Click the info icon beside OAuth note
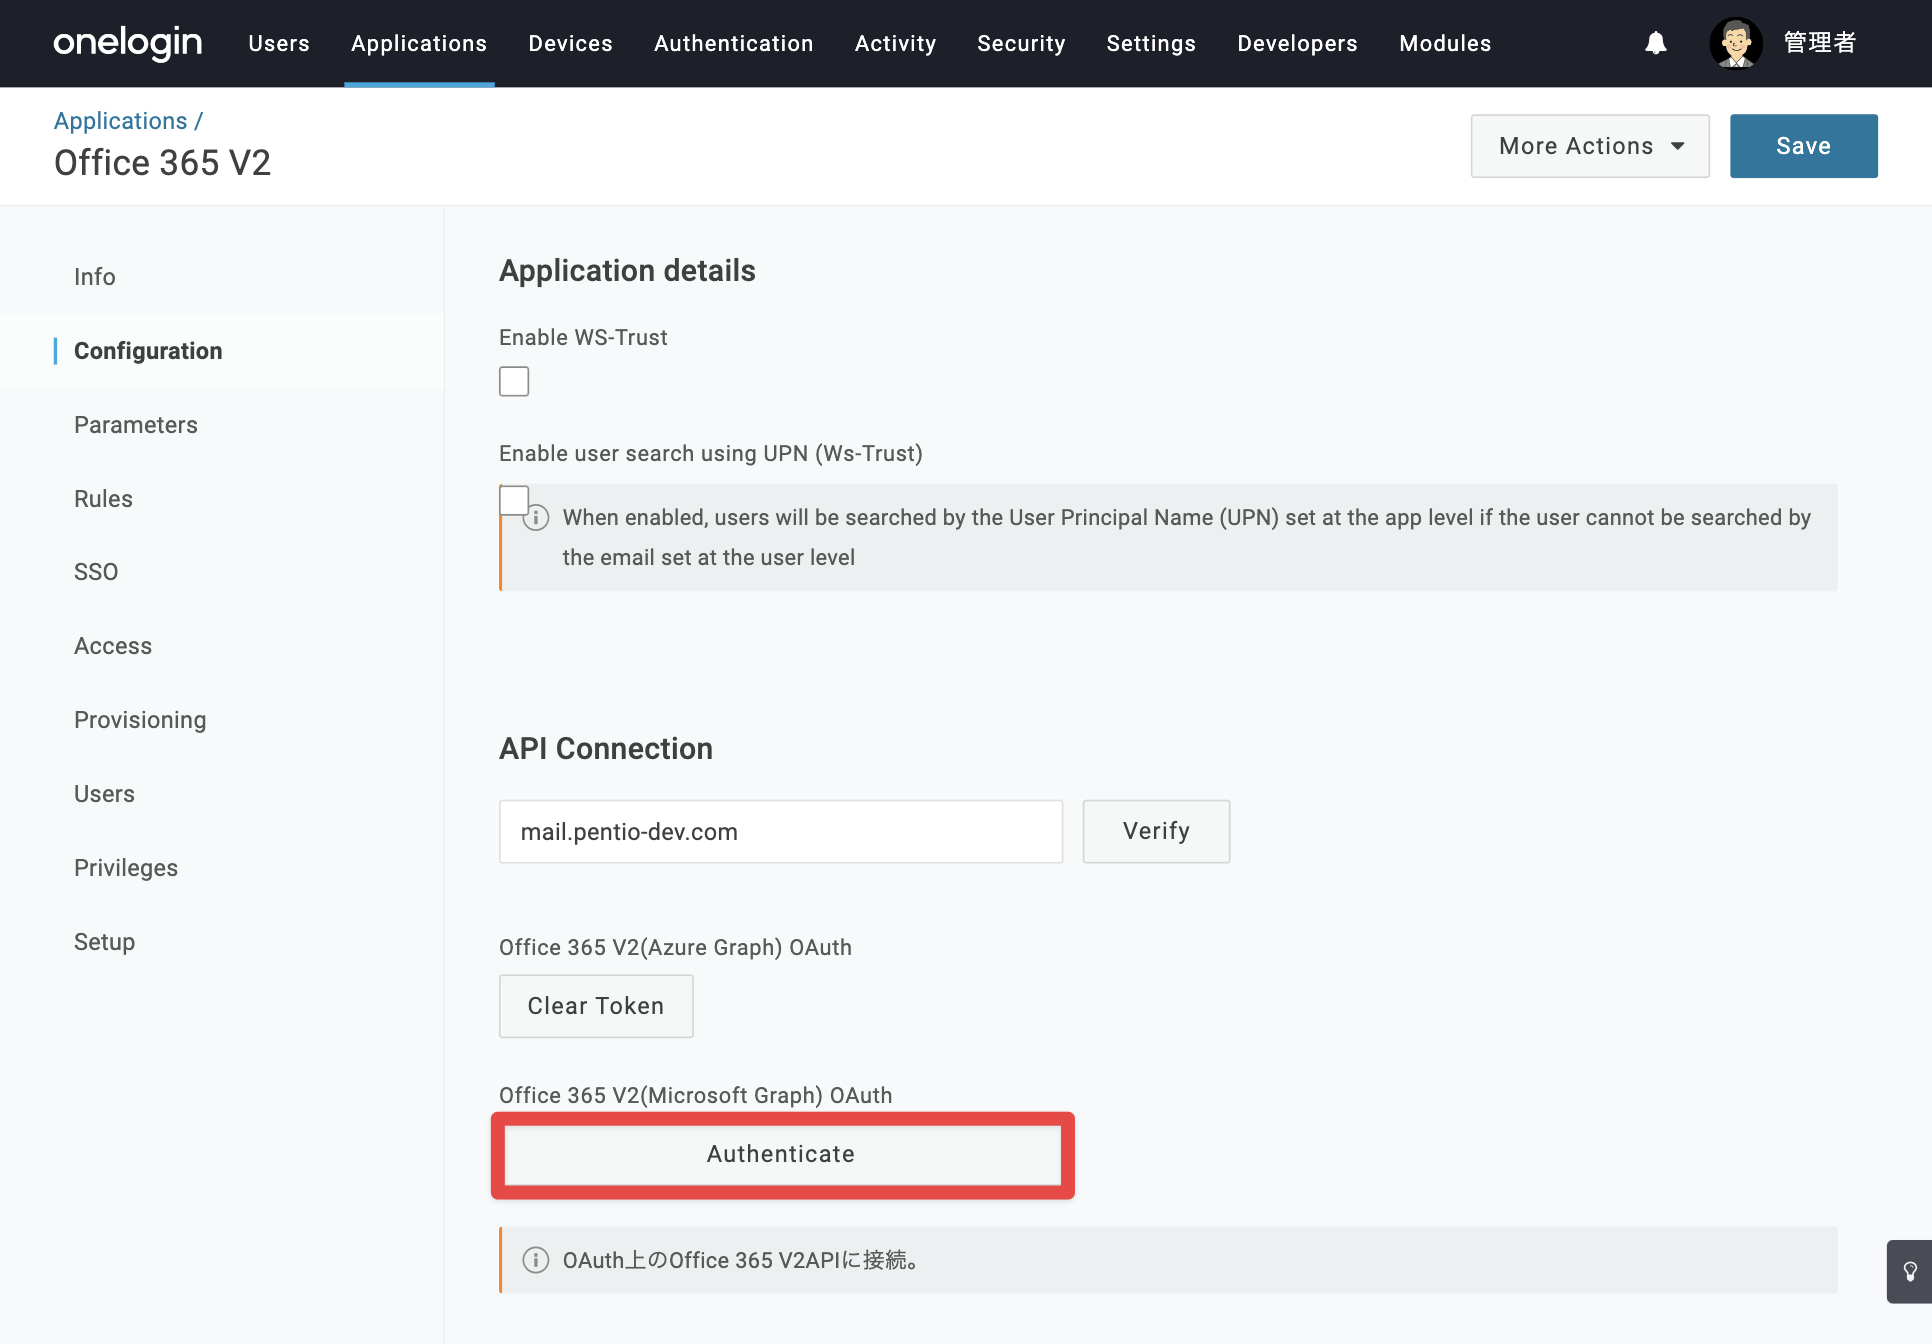 pyautogui.click(x=536, y=1260)
